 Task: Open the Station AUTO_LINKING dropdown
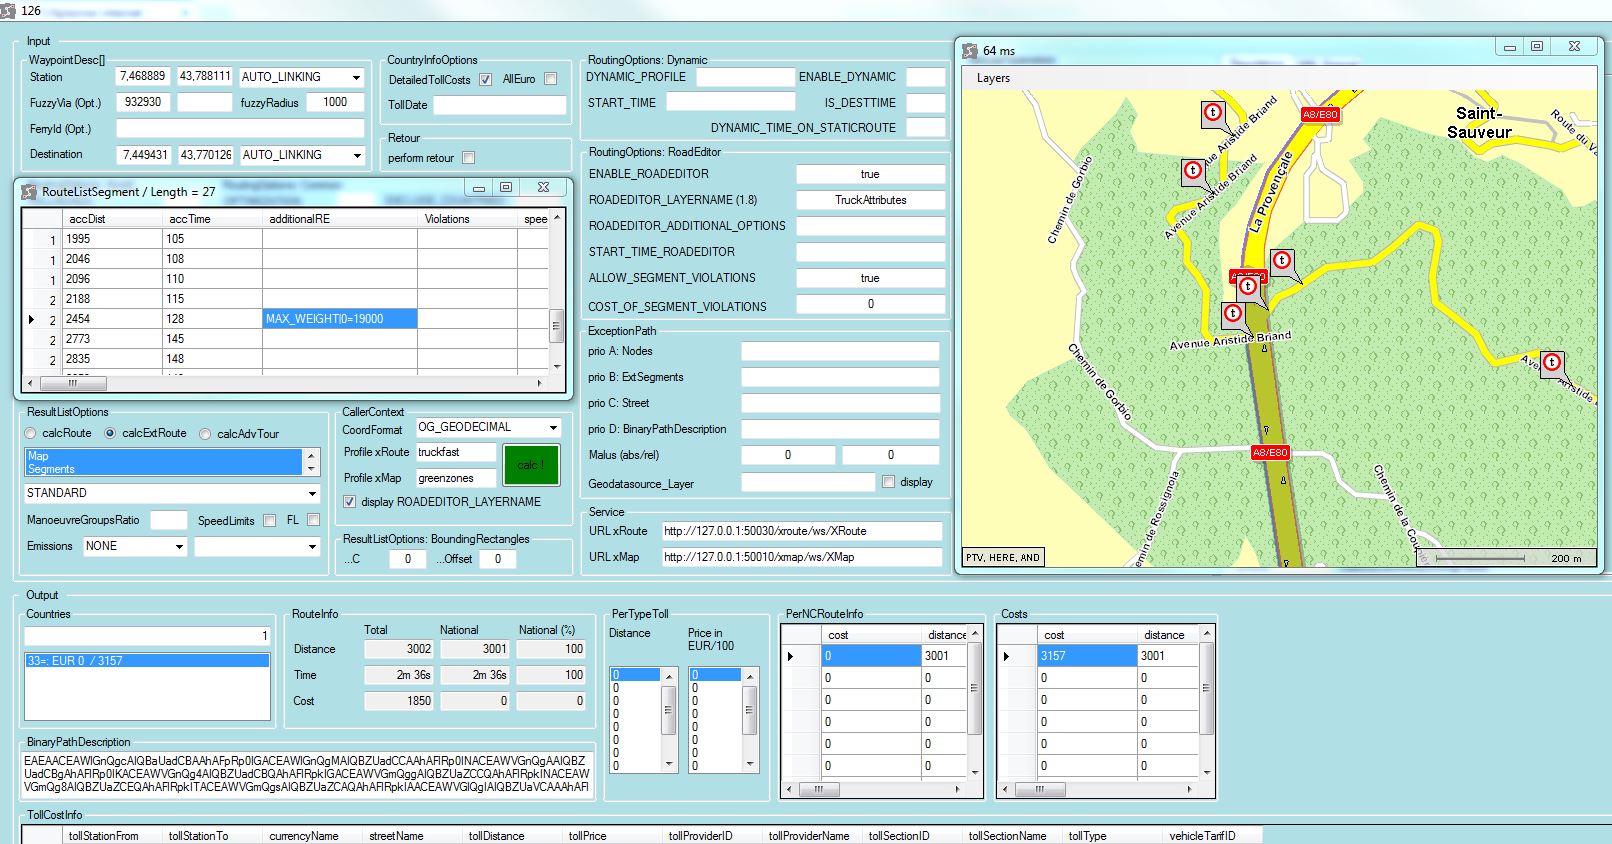pos(356,78)
